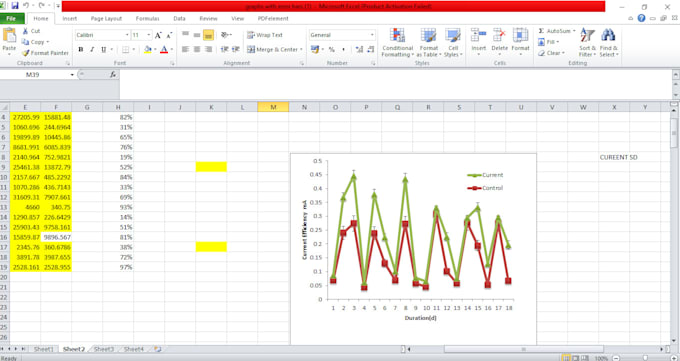Open Sort & Filter options
The width and height of the screenshot is (680, 361).
(x=587, y=43)
